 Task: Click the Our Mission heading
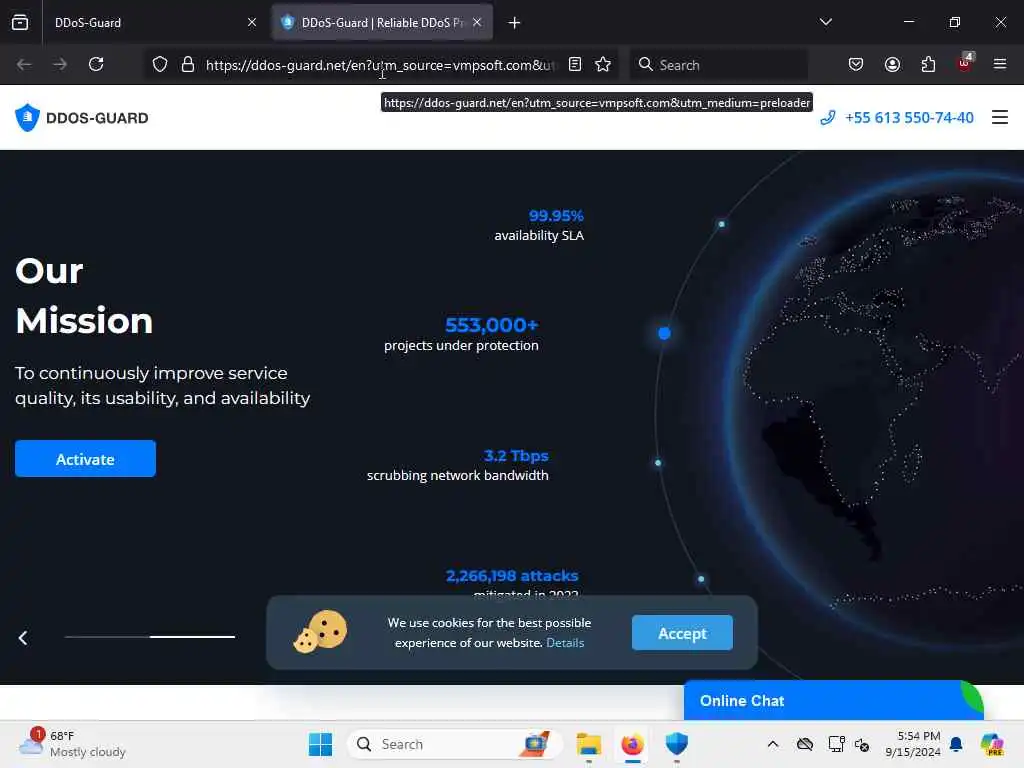point(84,296)
